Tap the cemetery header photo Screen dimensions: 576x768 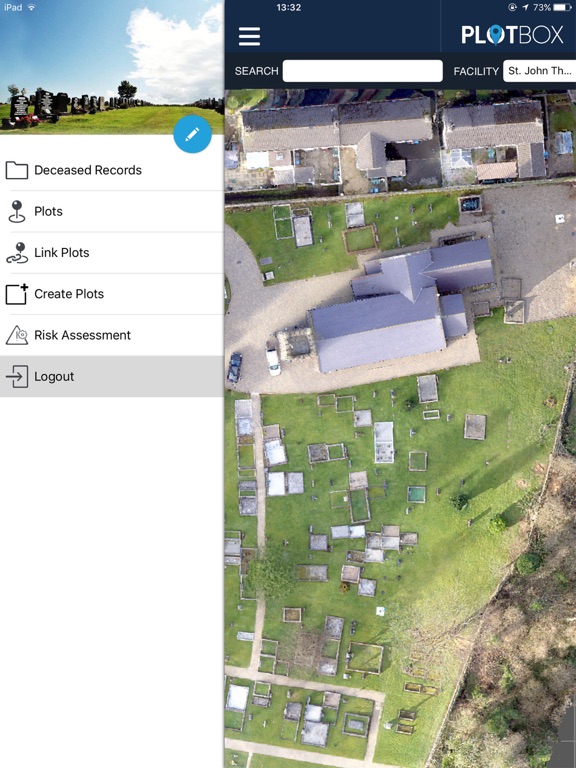point(112,67)
